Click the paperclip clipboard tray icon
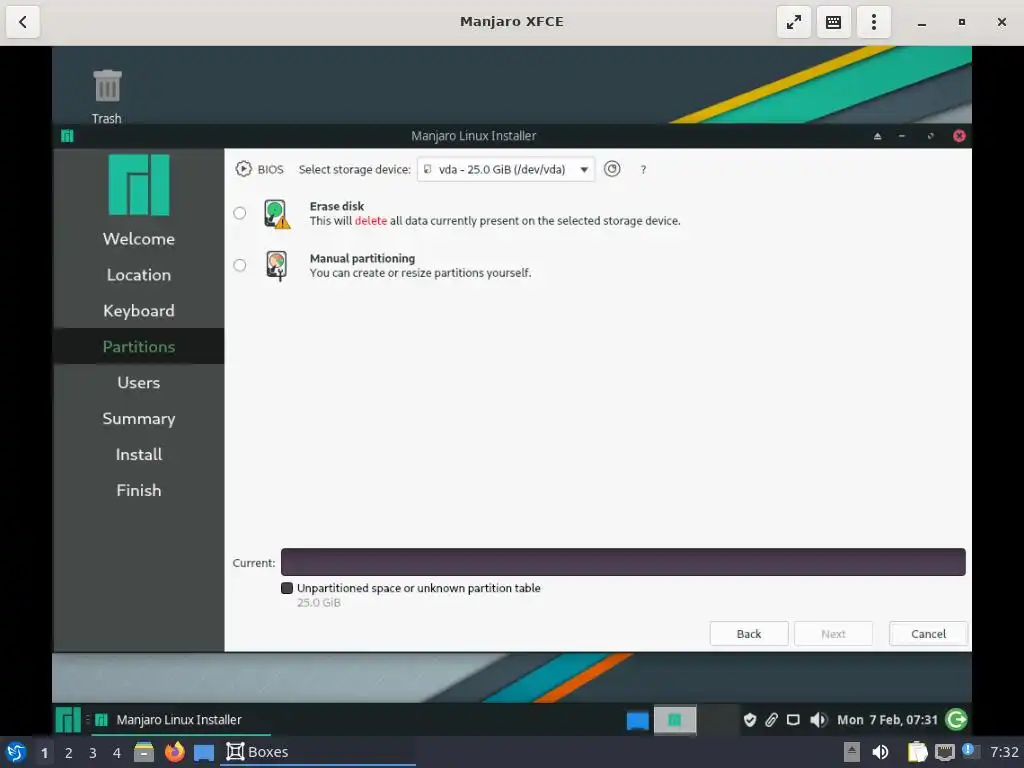 pos(771,720)
